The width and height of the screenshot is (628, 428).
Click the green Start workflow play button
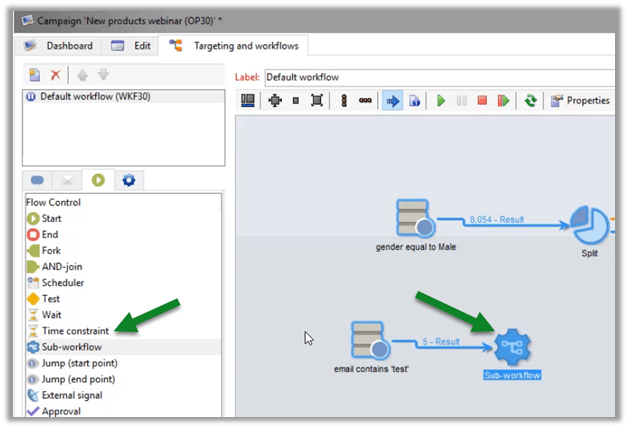click(x=440, y=101)
